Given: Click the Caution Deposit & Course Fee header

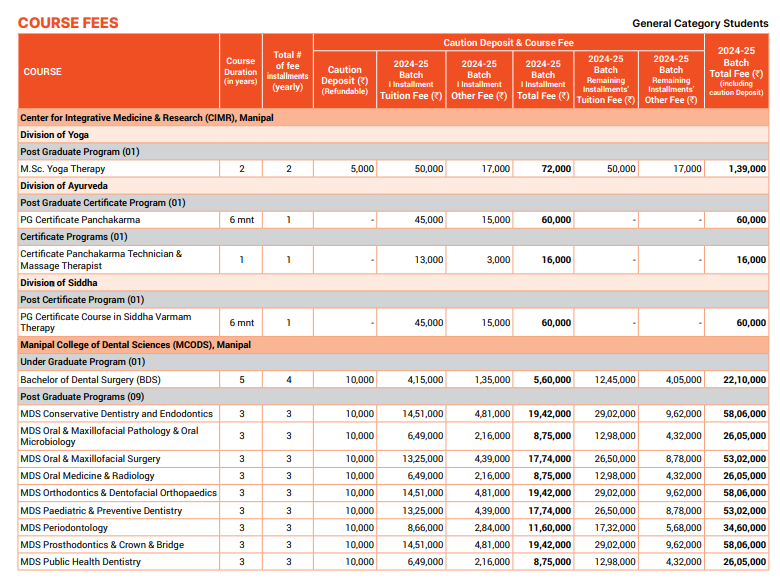Looking at the screenshot, I should (508, 43).
